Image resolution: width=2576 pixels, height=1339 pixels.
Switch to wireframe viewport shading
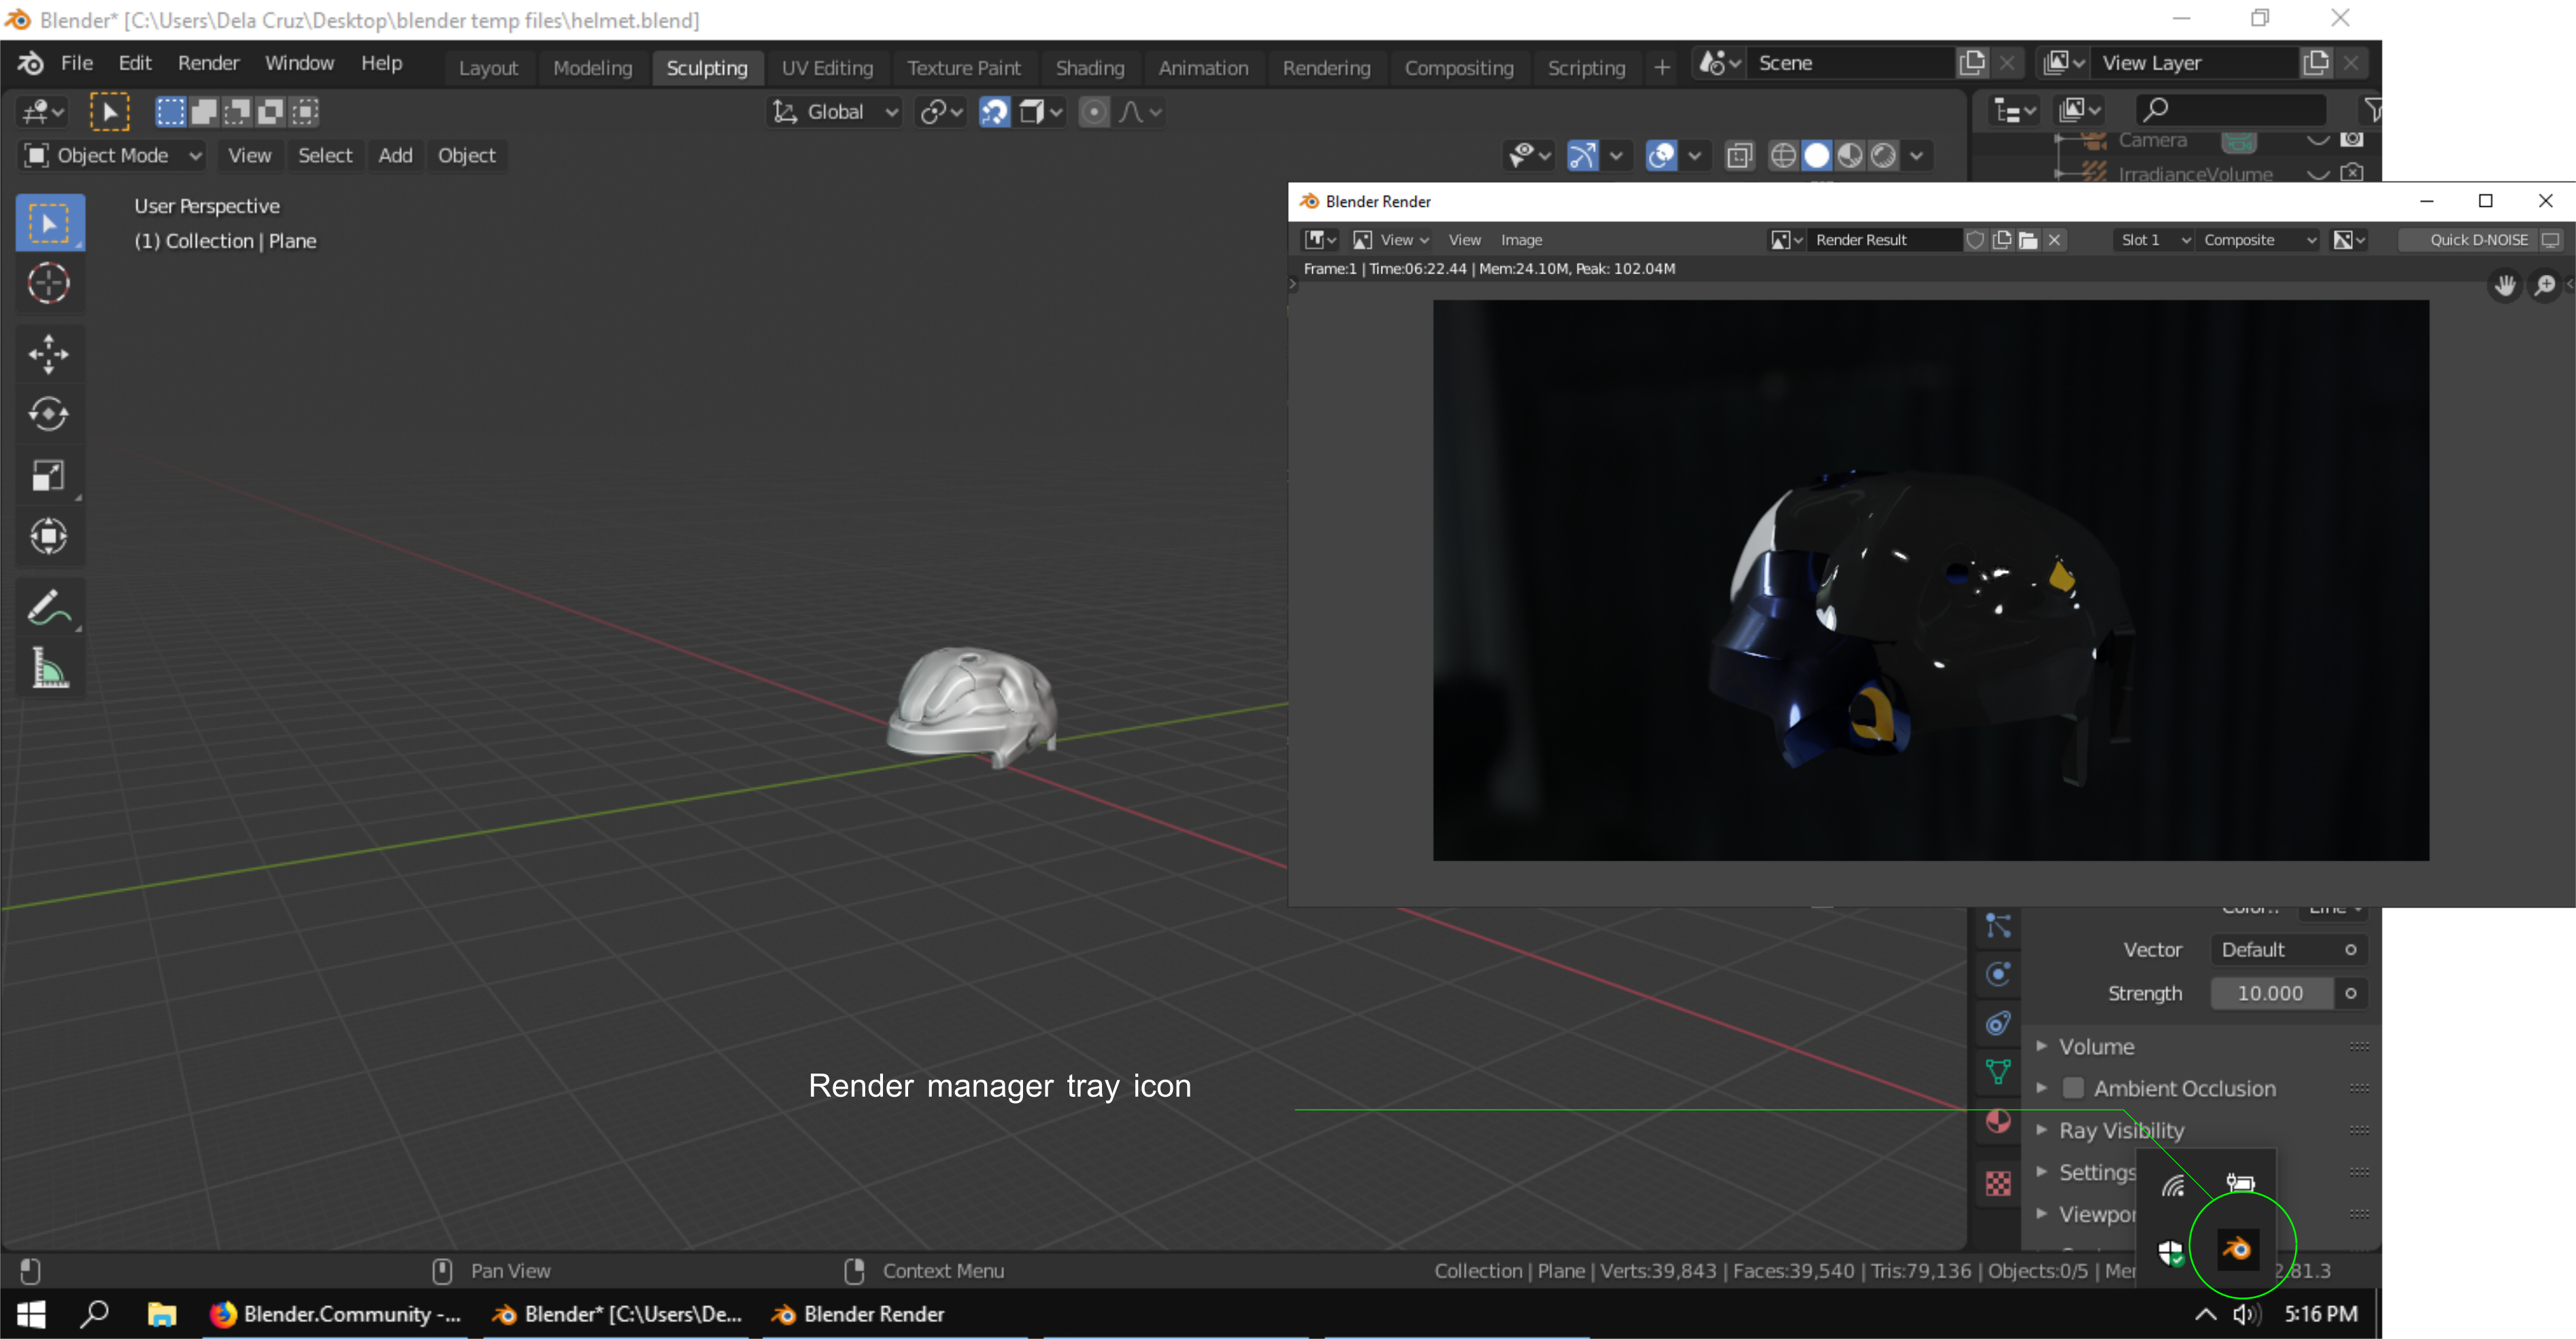(1783, 156)
